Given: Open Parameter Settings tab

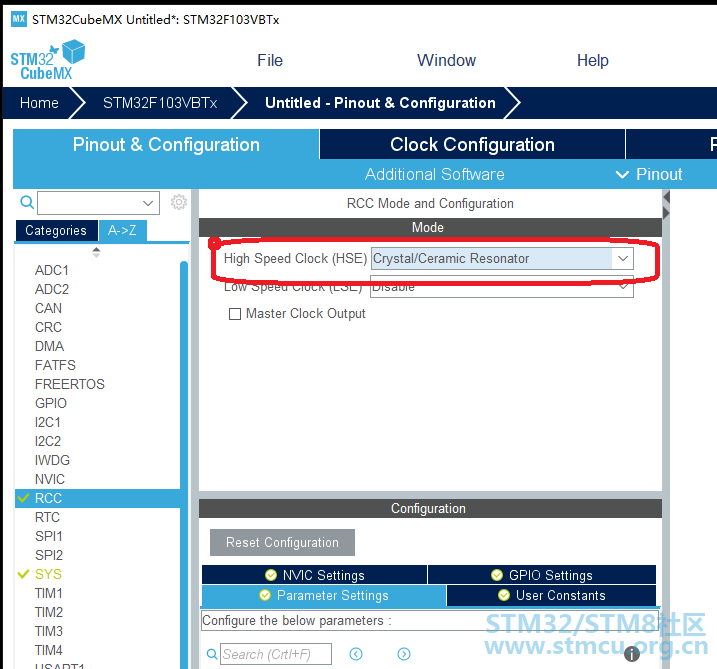Looking at the screenshot, I should pyautogui.click(x=324, y=595).
